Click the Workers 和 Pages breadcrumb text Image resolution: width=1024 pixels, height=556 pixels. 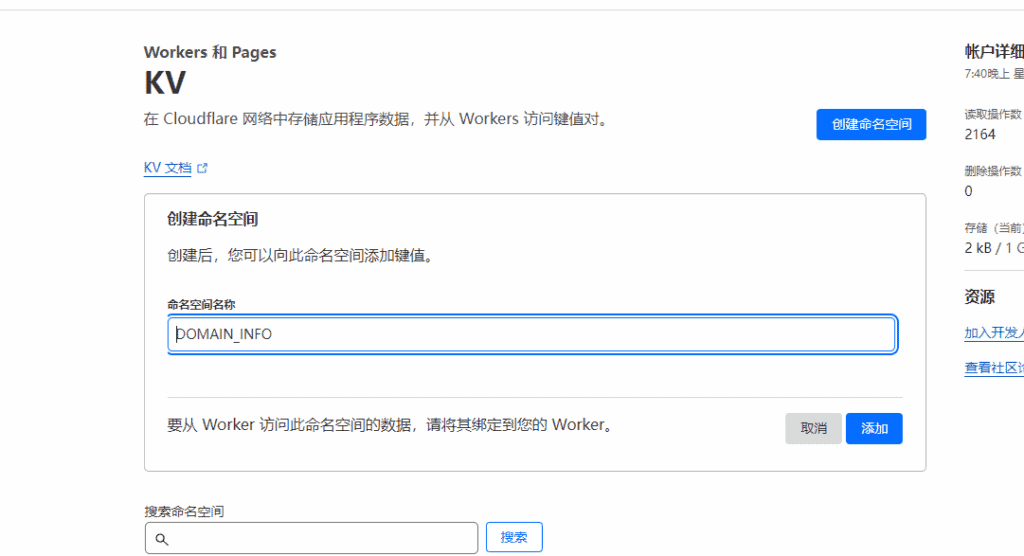click(210, 52)
